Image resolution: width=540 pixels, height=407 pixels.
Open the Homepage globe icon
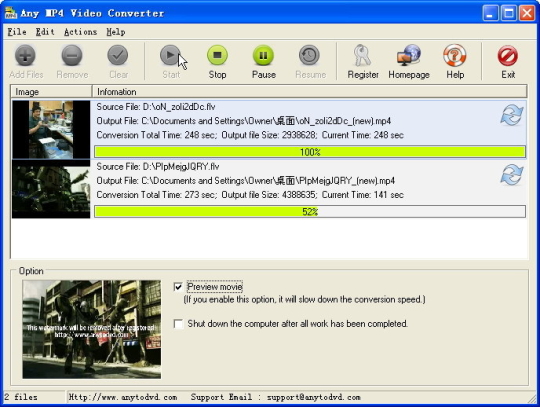click(409, 55)
